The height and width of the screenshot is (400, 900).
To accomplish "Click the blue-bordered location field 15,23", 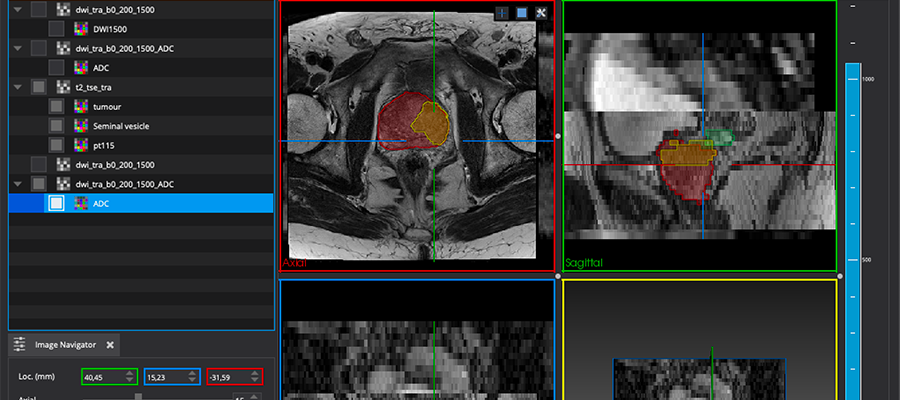I will (x=172, y=376).
